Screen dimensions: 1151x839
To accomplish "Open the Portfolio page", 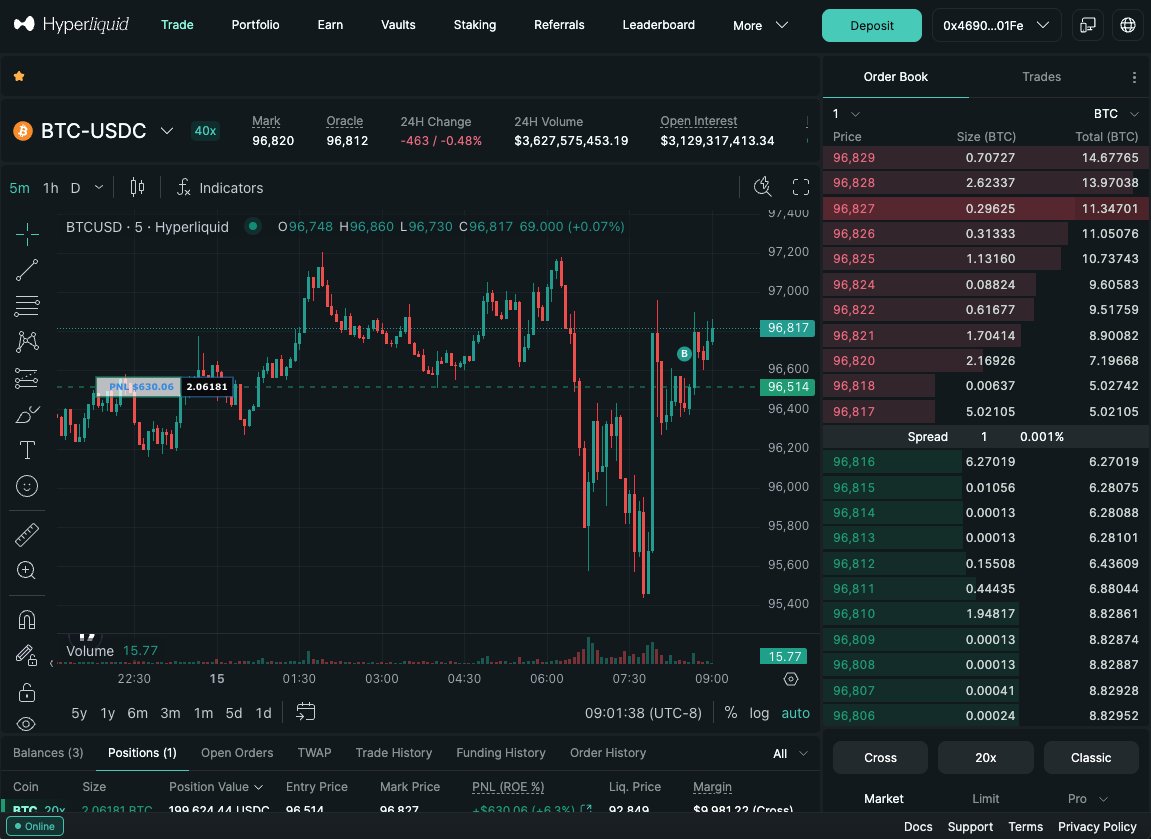I will pyautogui.click(x=255, y=25).
